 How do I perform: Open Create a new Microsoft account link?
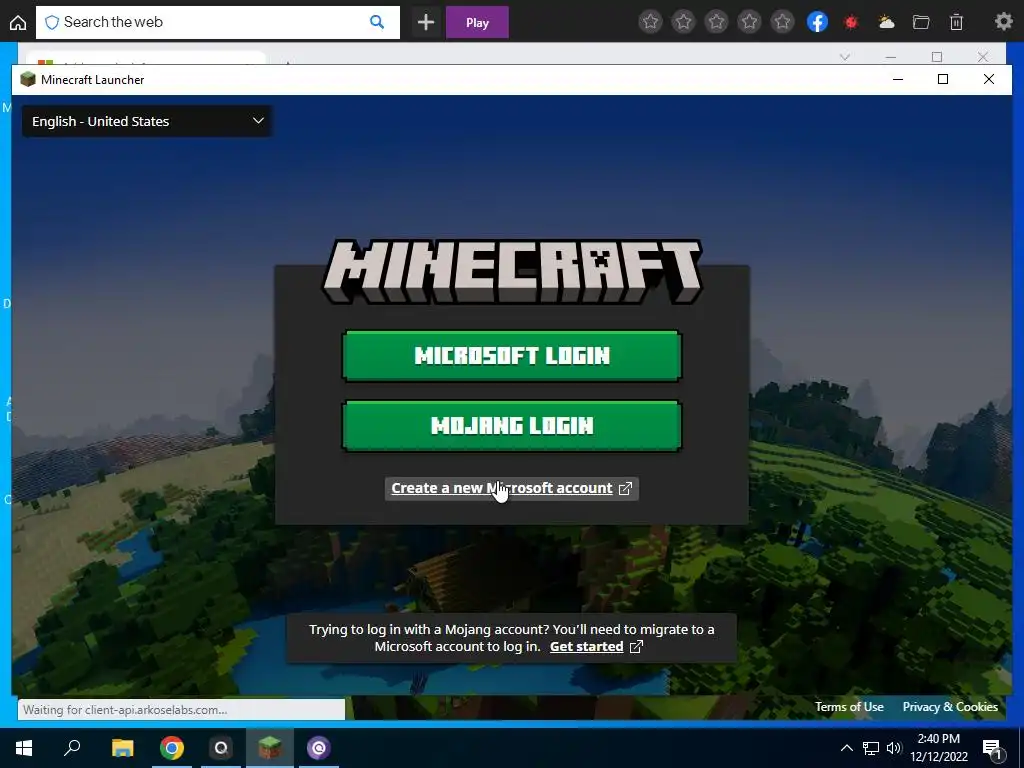[x=511, y=488]
